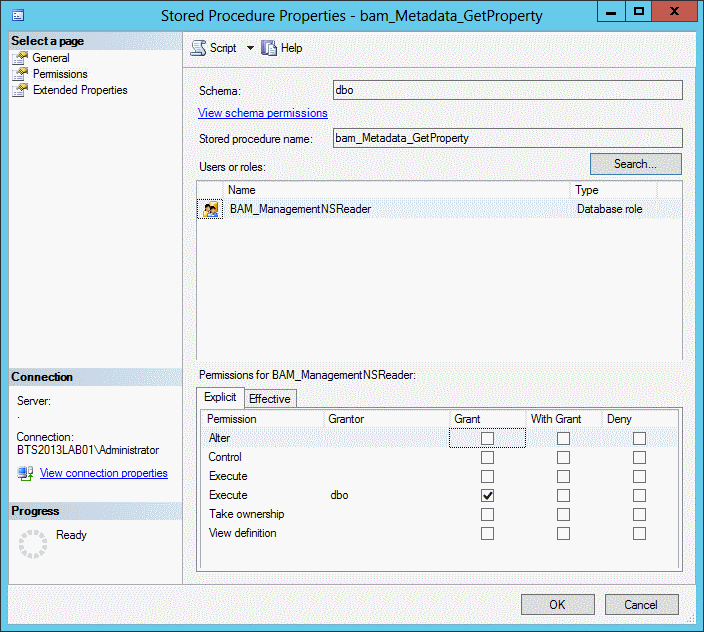
Task: Click the BAM_ManagementNSReader role icon
Action: (211, 210)
